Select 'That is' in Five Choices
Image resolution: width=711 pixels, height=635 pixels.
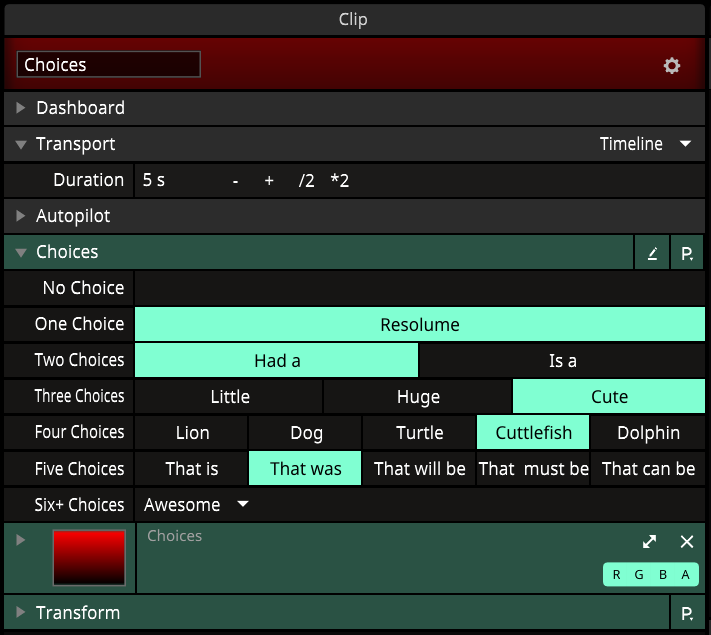pyautogui.click(x=191, y=468)
